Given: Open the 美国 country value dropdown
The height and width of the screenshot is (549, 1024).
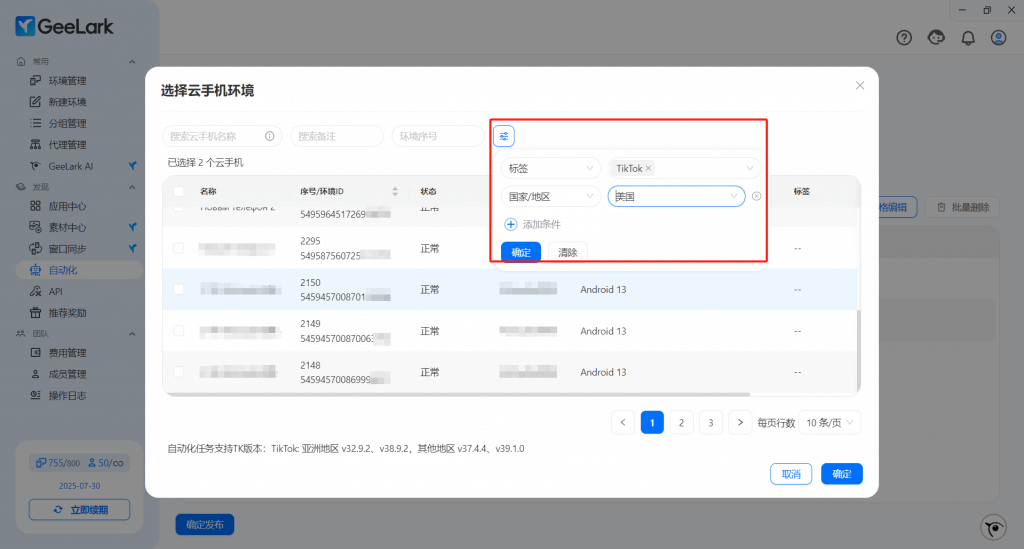Looking at the screenshot, I should 676,196.
